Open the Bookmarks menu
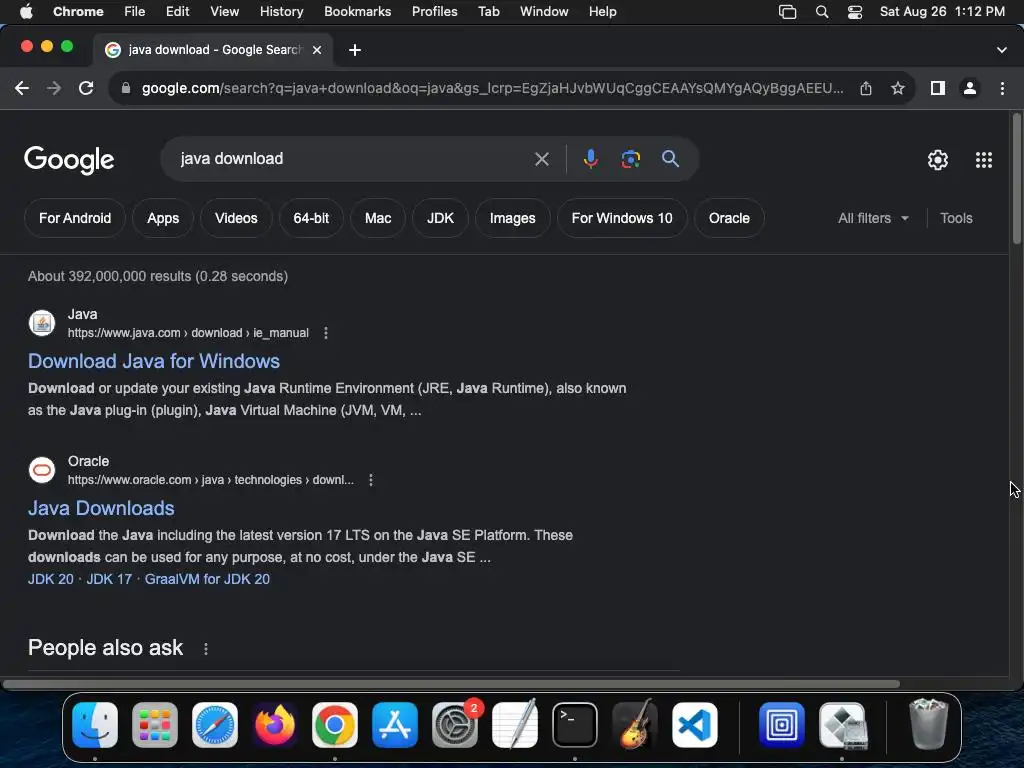This screenshot has width=1024, height=768. coord(358,12)
